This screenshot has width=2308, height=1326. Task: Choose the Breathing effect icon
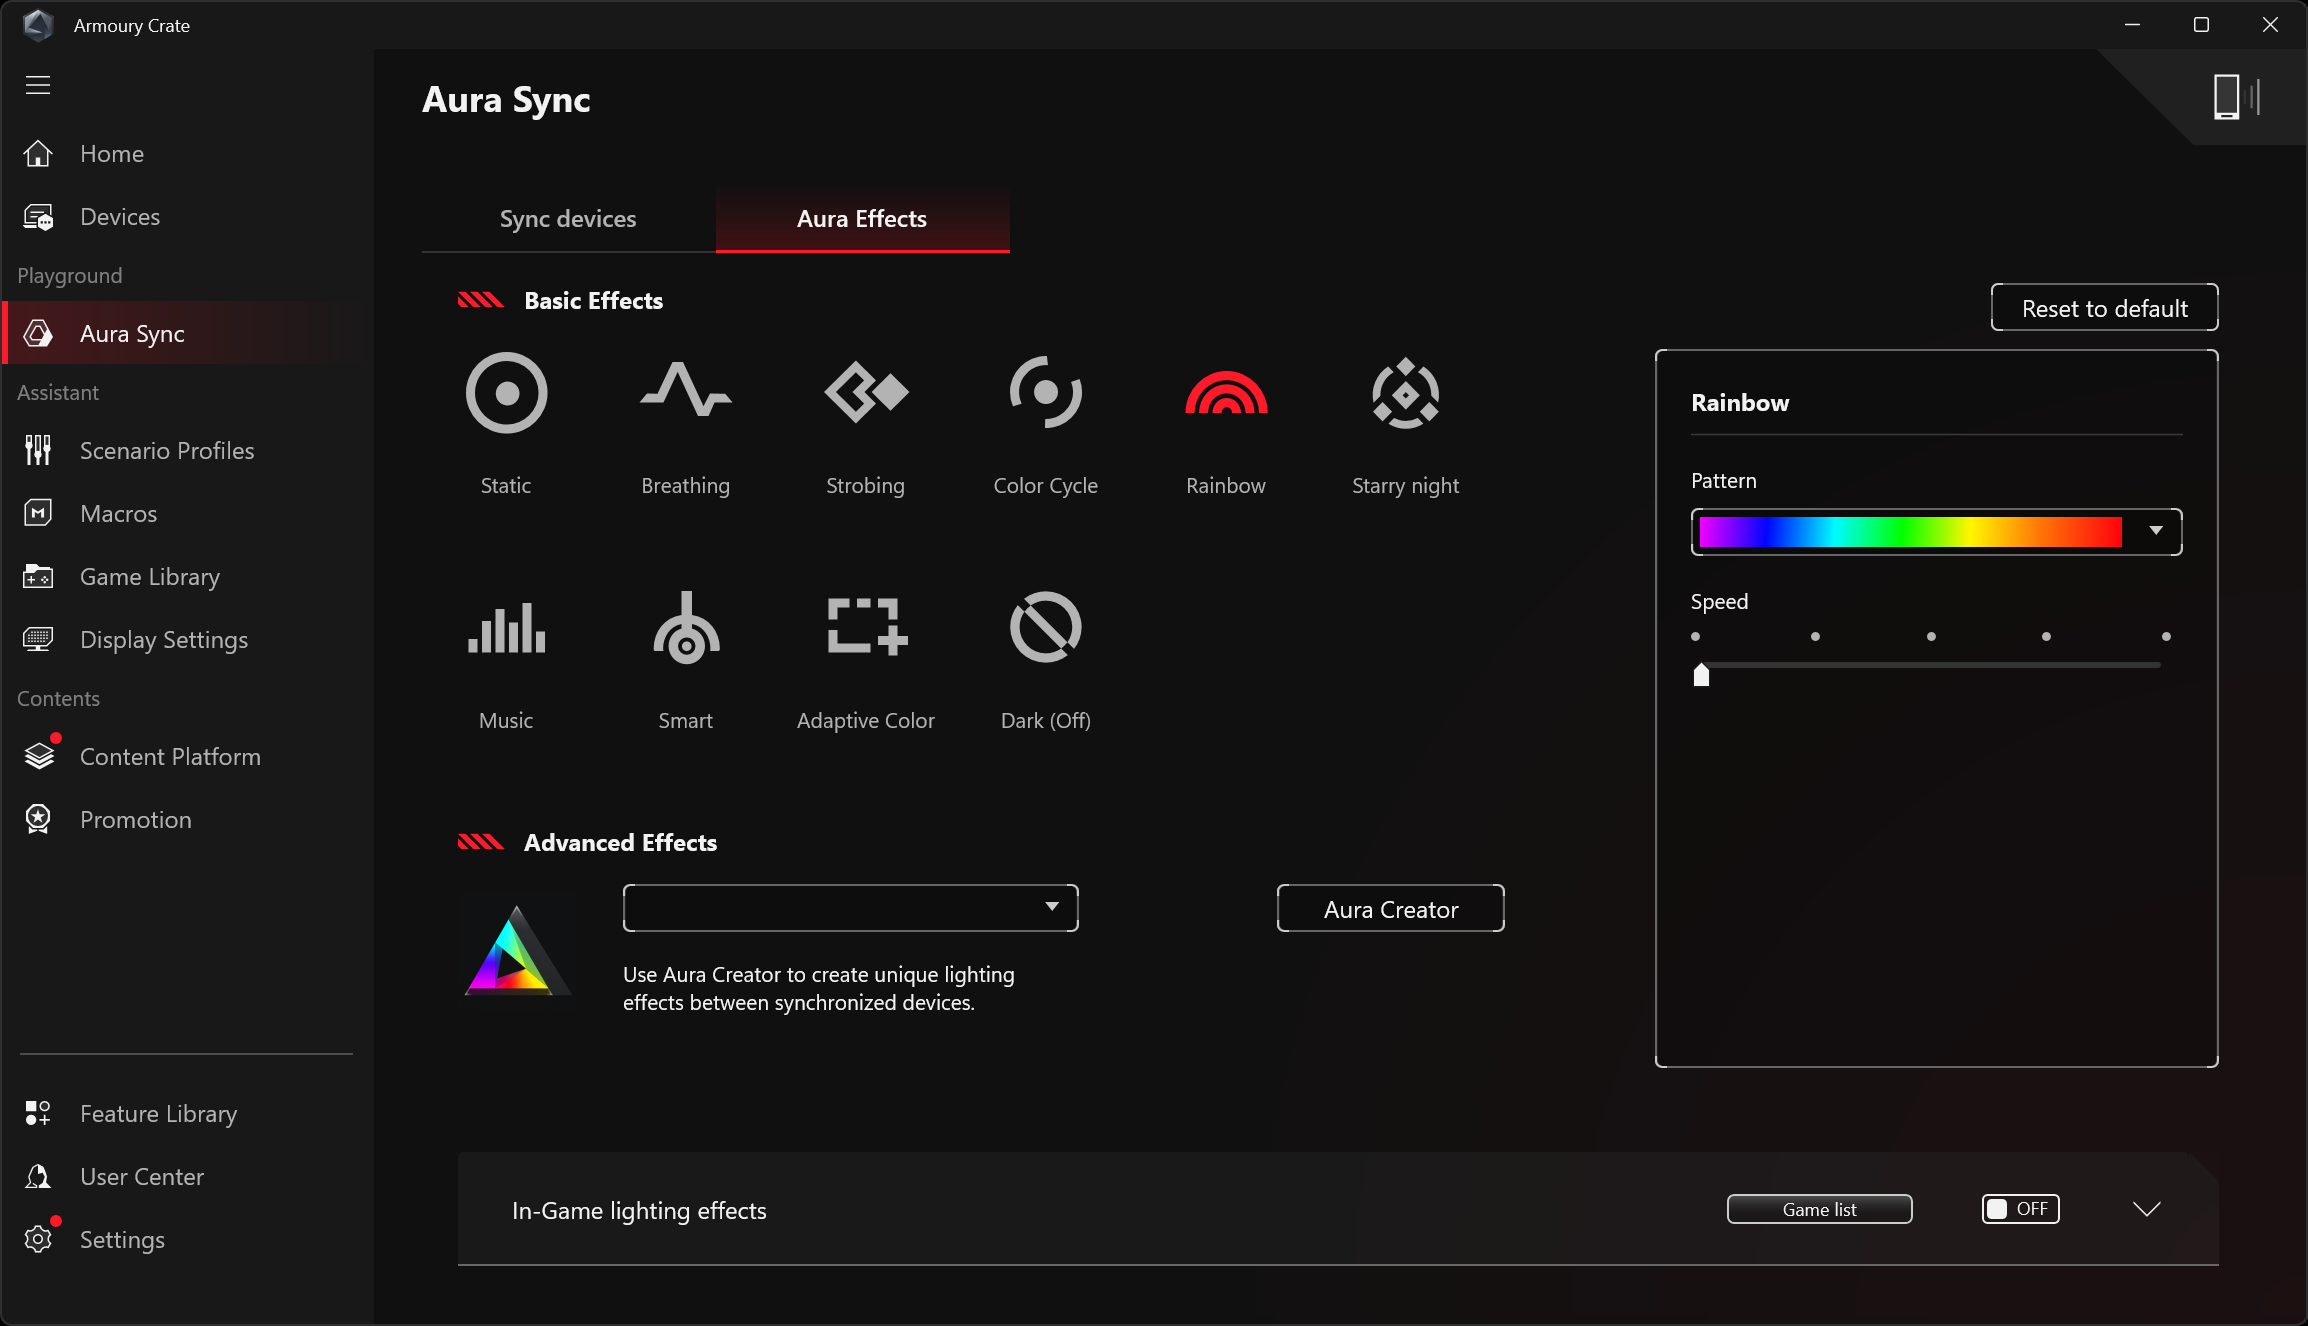tap(685, 393)
